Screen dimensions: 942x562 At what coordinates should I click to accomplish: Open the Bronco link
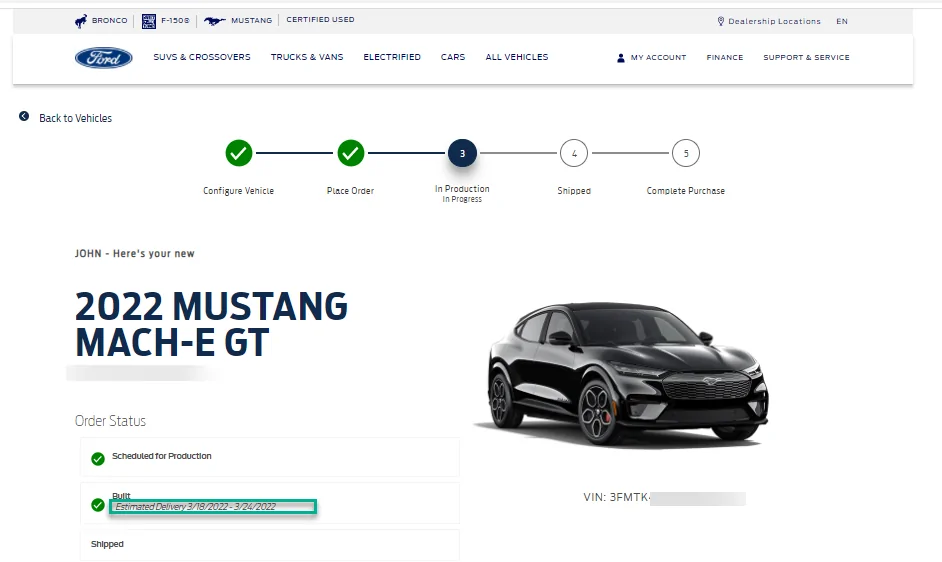pyautogui.click(x=109, y=20)
